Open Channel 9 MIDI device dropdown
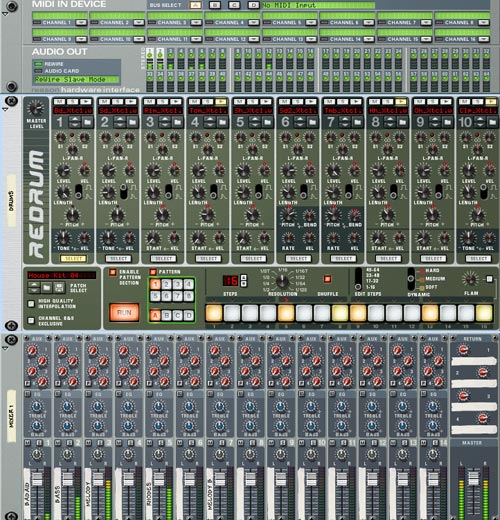This screenshot has height=520, width=500. (81, 39)
